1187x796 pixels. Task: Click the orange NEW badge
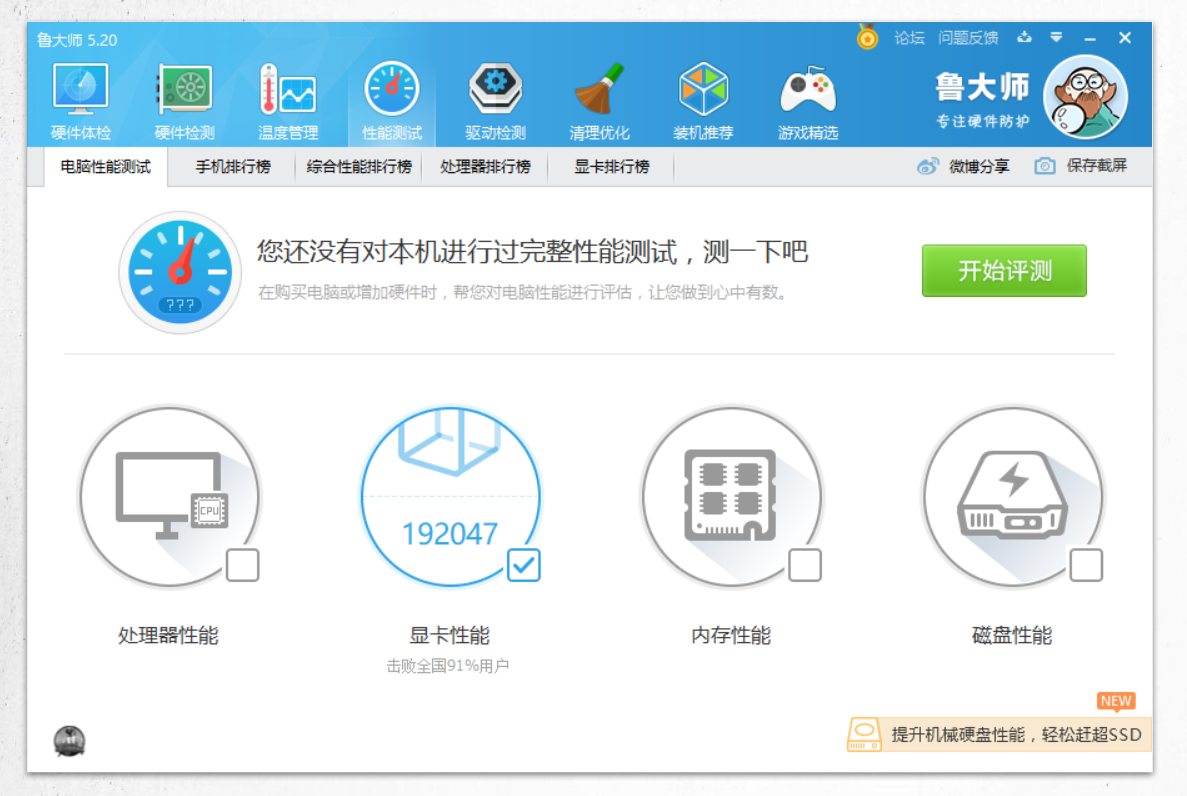[1116, 701]
